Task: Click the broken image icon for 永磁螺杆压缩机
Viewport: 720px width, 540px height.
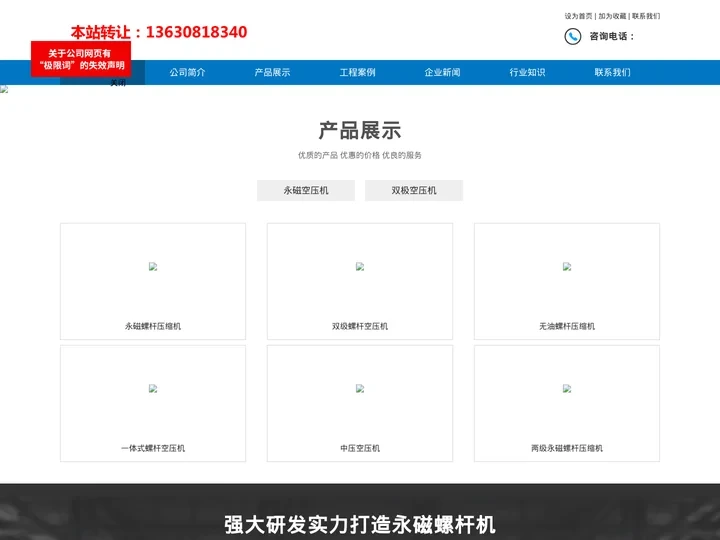Action: (x=153, y=267)
